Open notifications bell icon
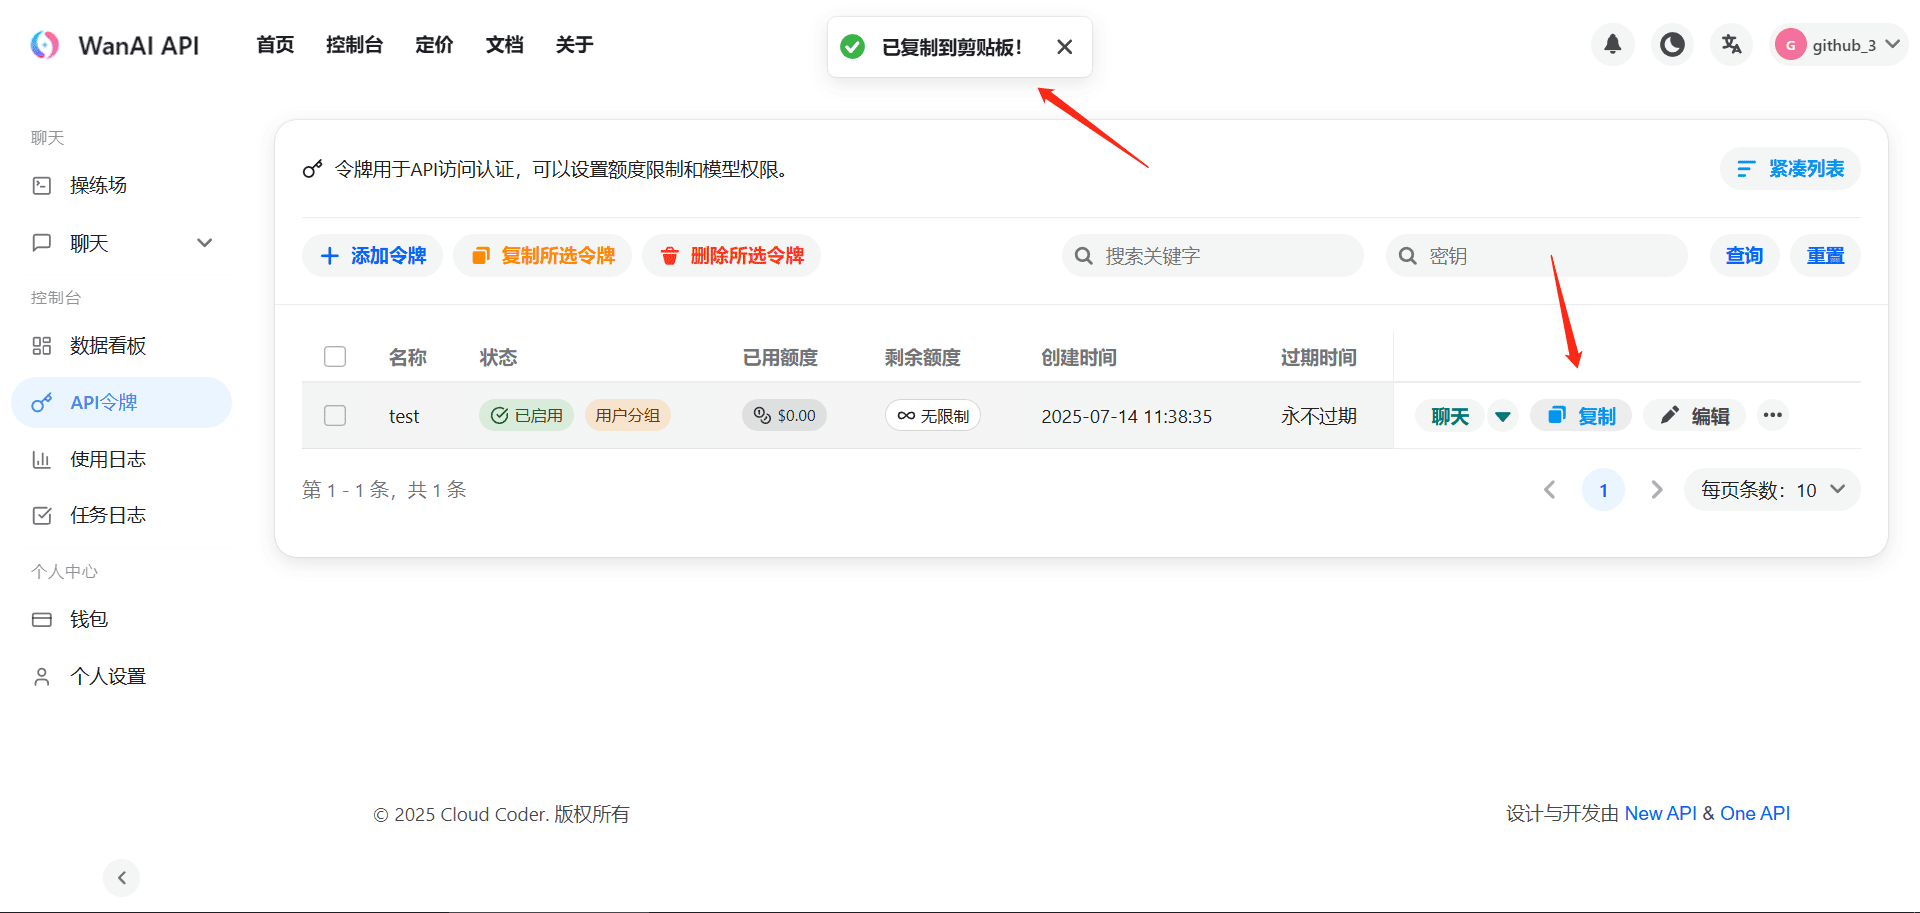This screenshot has width=1920, height=913. point(1612,45)
